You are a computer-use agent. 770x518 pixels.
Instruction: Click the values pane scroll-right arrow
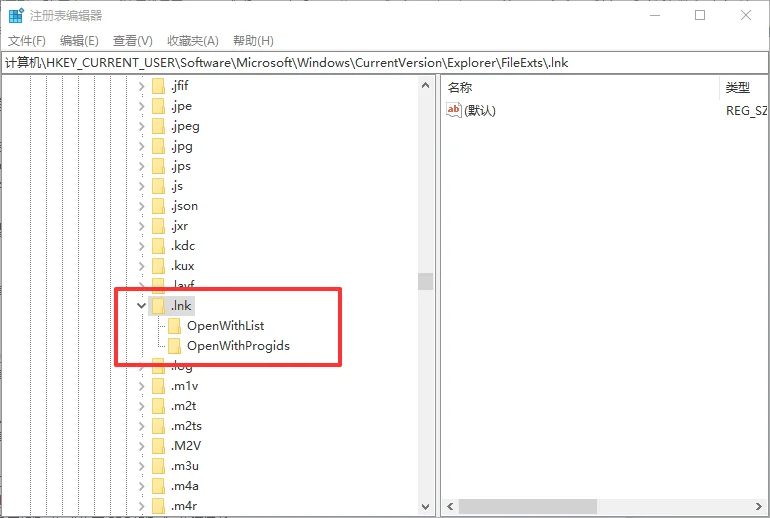click(759, 506)
